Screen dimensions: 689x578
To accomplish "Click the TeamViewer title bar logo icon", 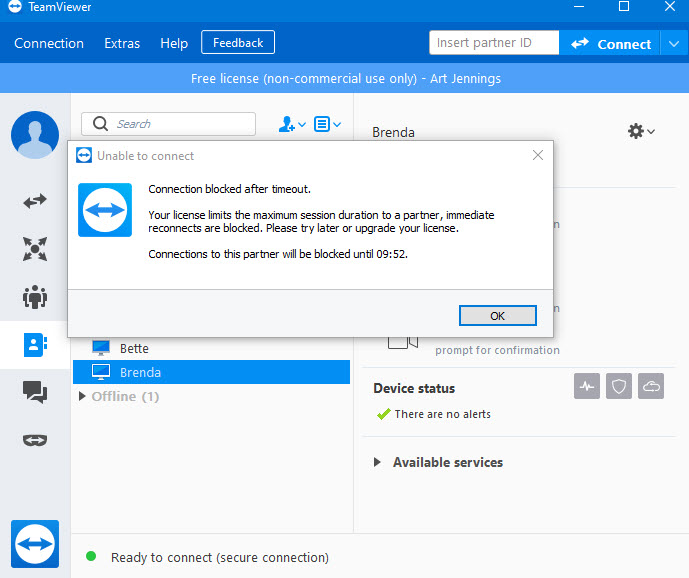I will [x=15, y=7].
